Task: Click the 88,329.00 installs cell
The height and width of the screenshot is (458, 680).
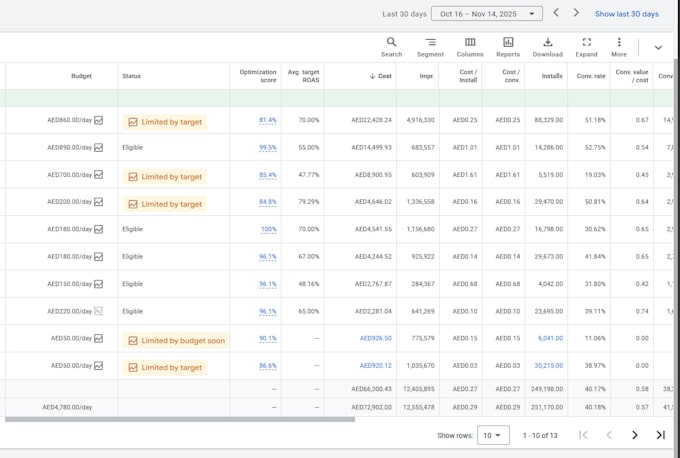Action: click(x=549, y=120)
